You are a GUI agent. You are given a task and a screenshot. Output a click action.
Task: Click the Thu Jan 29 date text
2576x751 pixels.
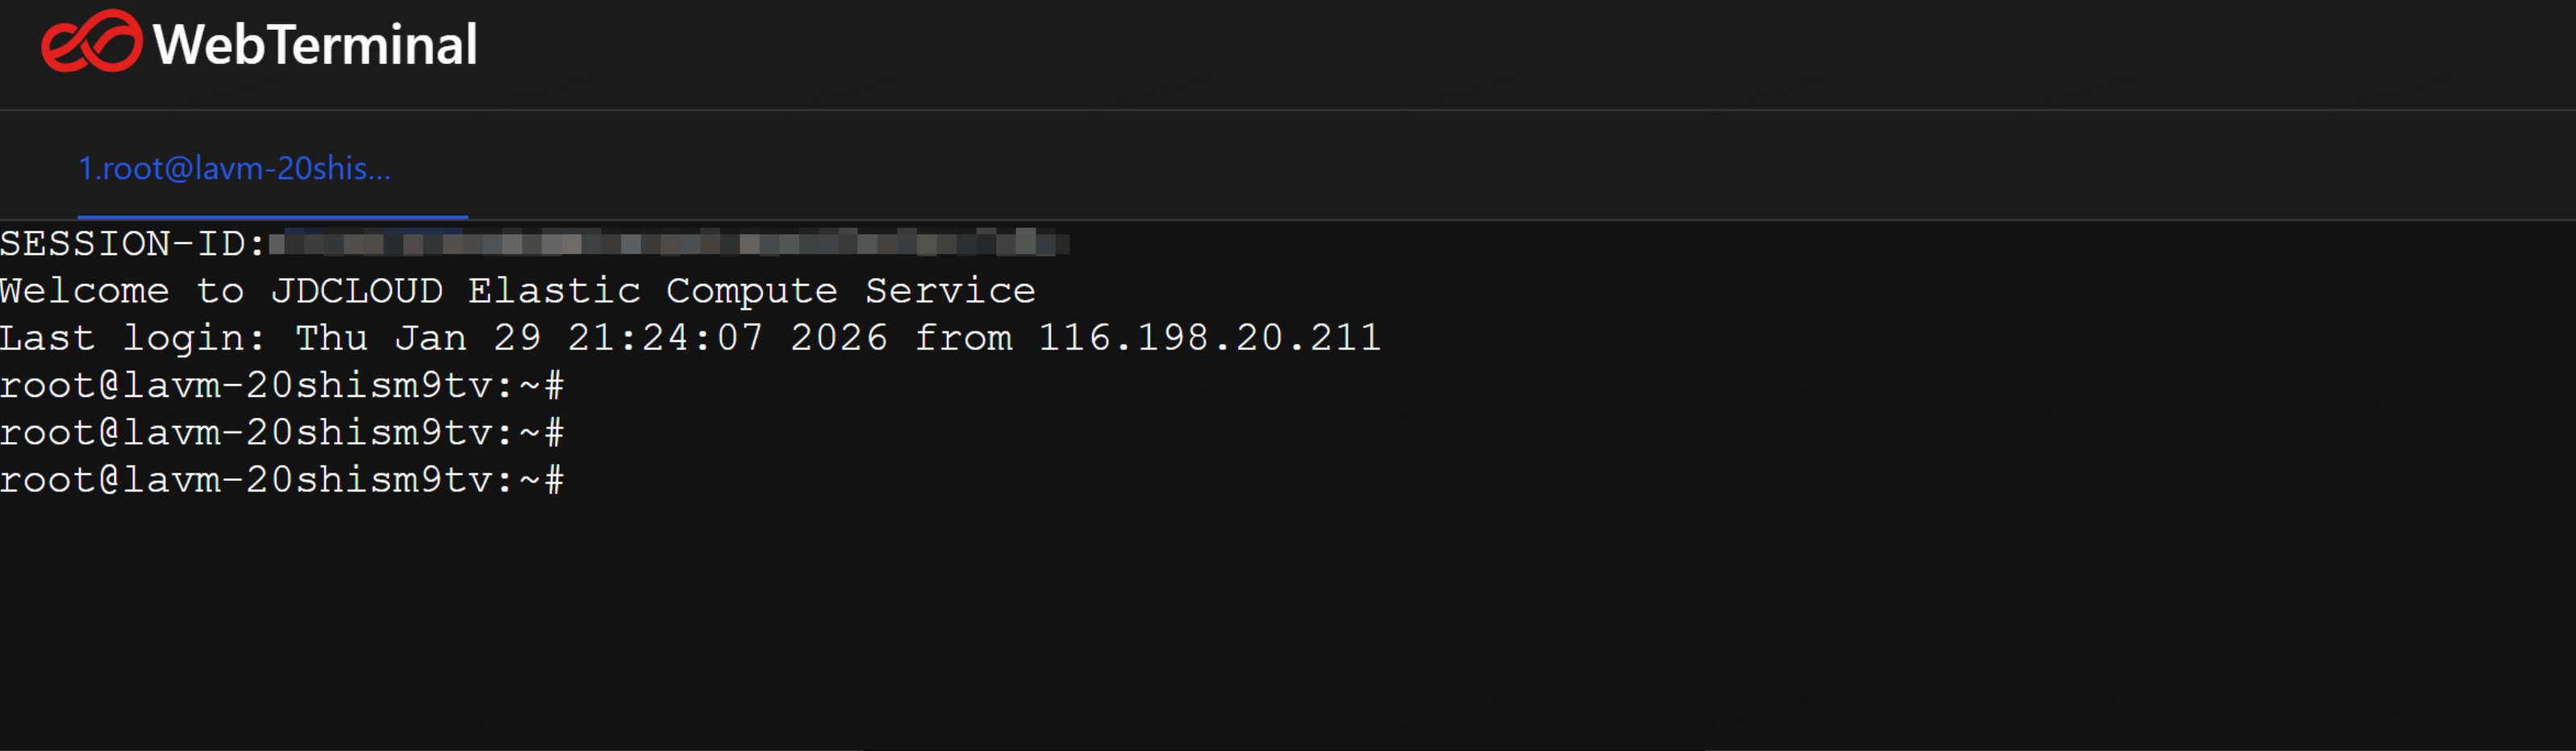(x=418, y=338)
